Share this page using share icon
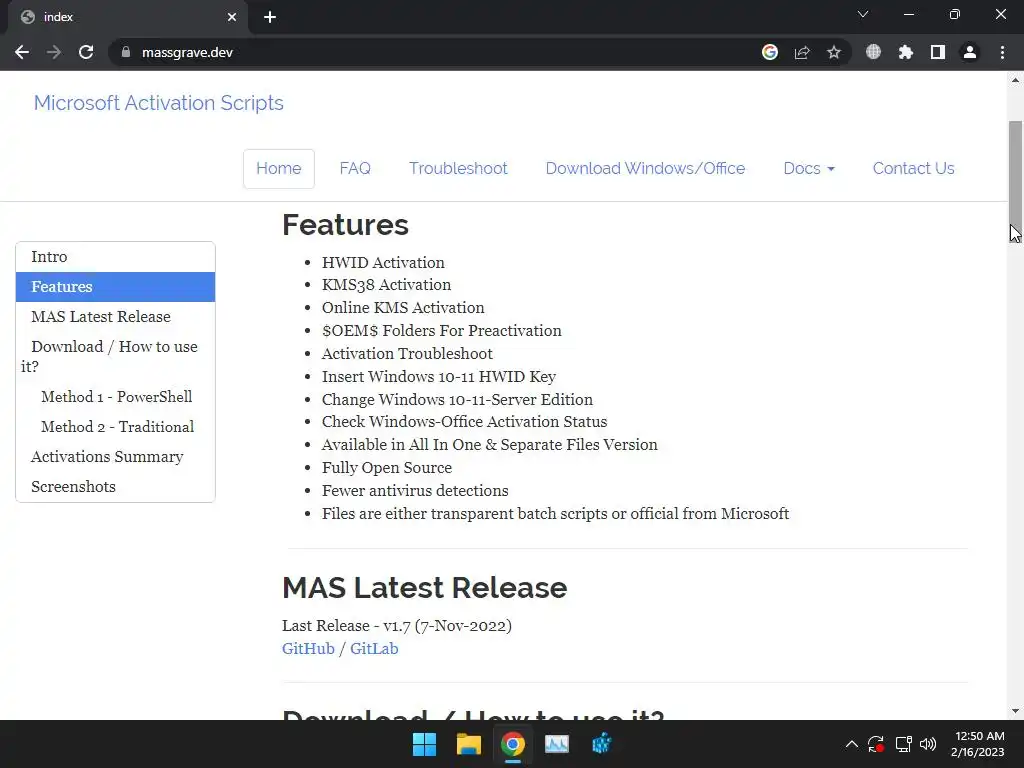 pos(802,52)
